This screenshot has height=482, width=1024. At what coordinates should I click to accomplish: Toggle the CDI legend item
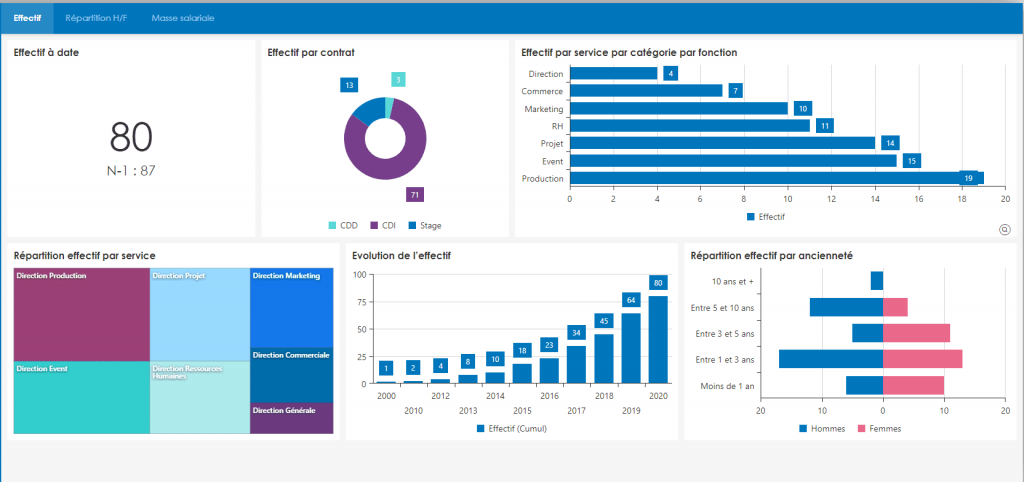click(x=384, y=225)
